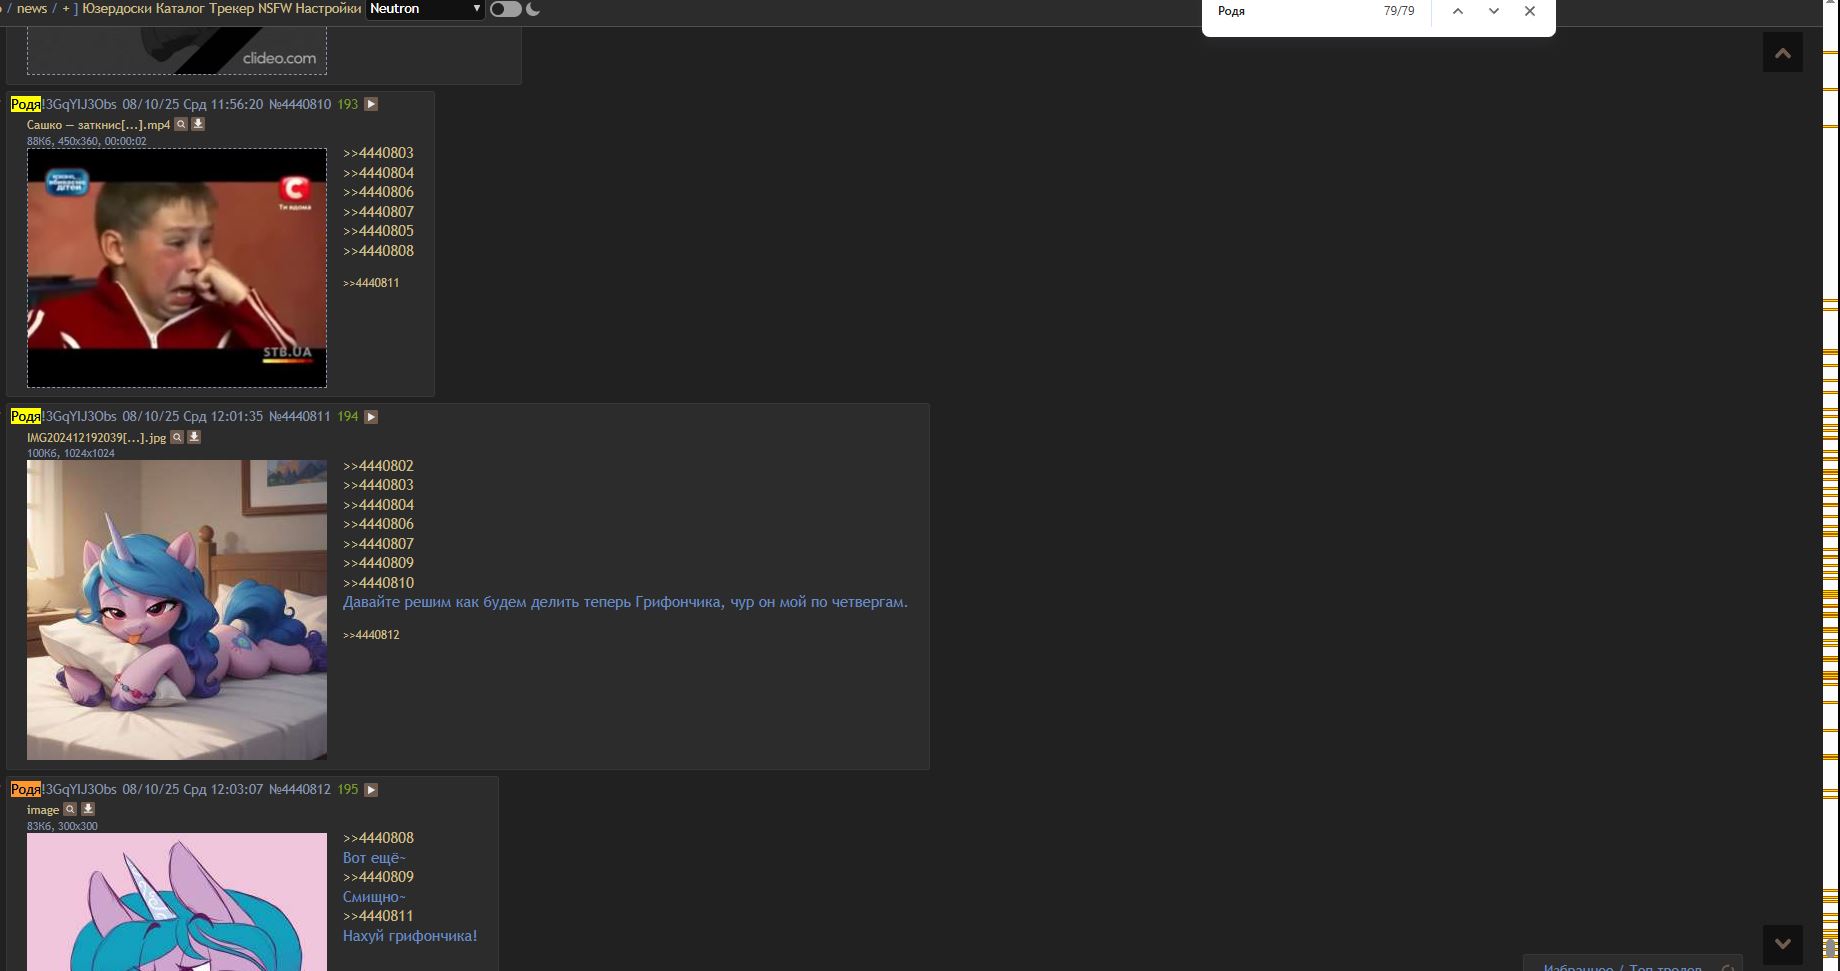Open post menu arrow for post №4440810
1840x971 pixels.
pos(371,104)
